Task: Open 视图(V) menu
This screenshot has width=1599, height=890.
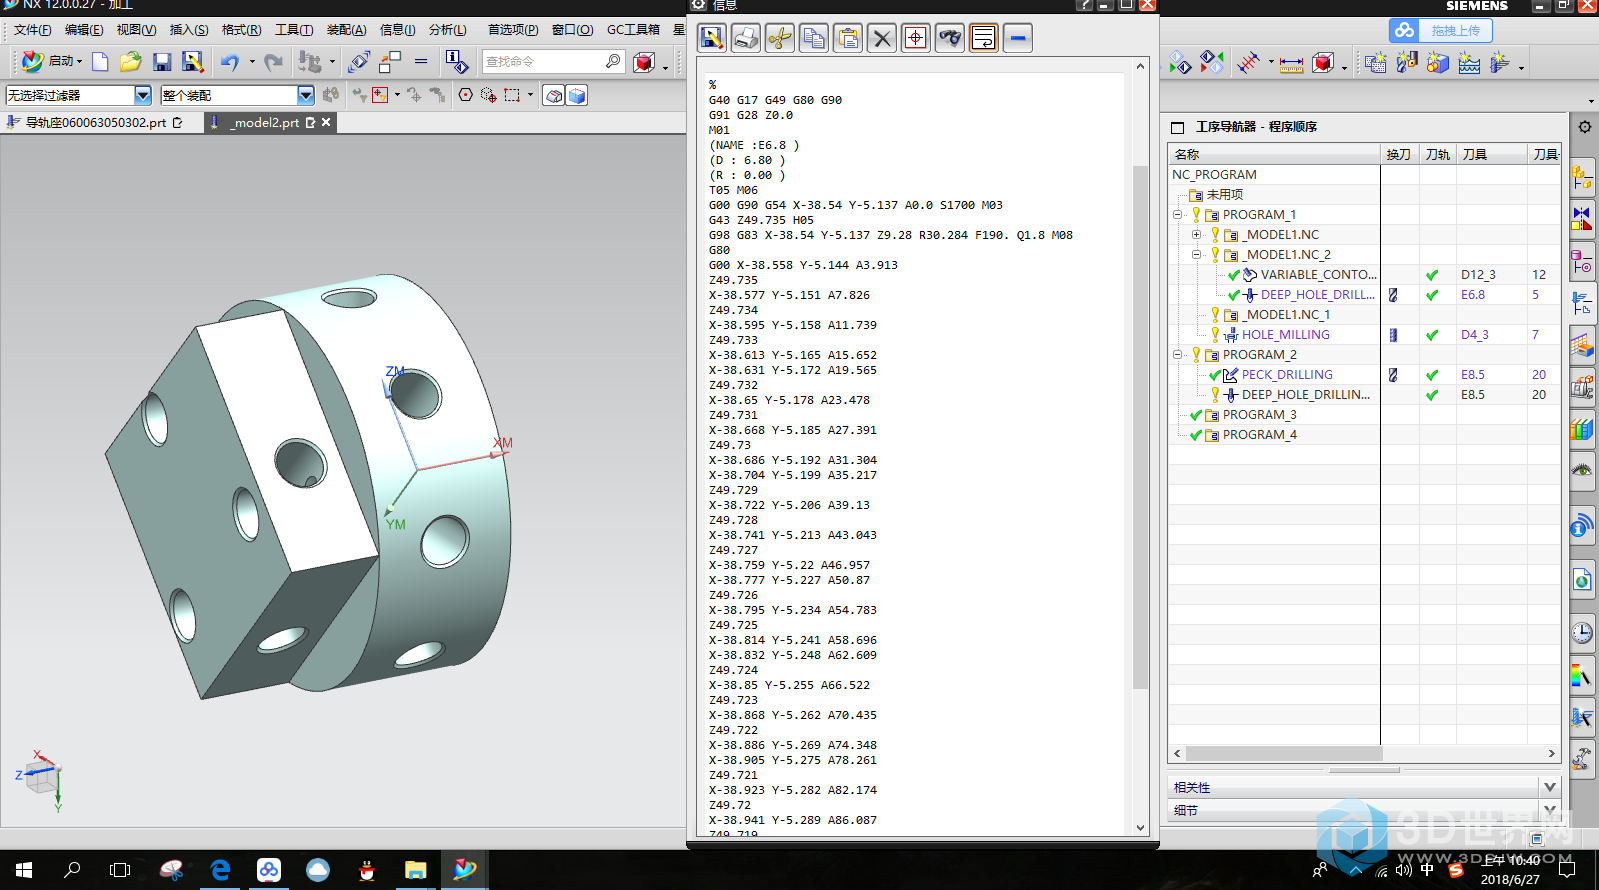Action: 136,30
